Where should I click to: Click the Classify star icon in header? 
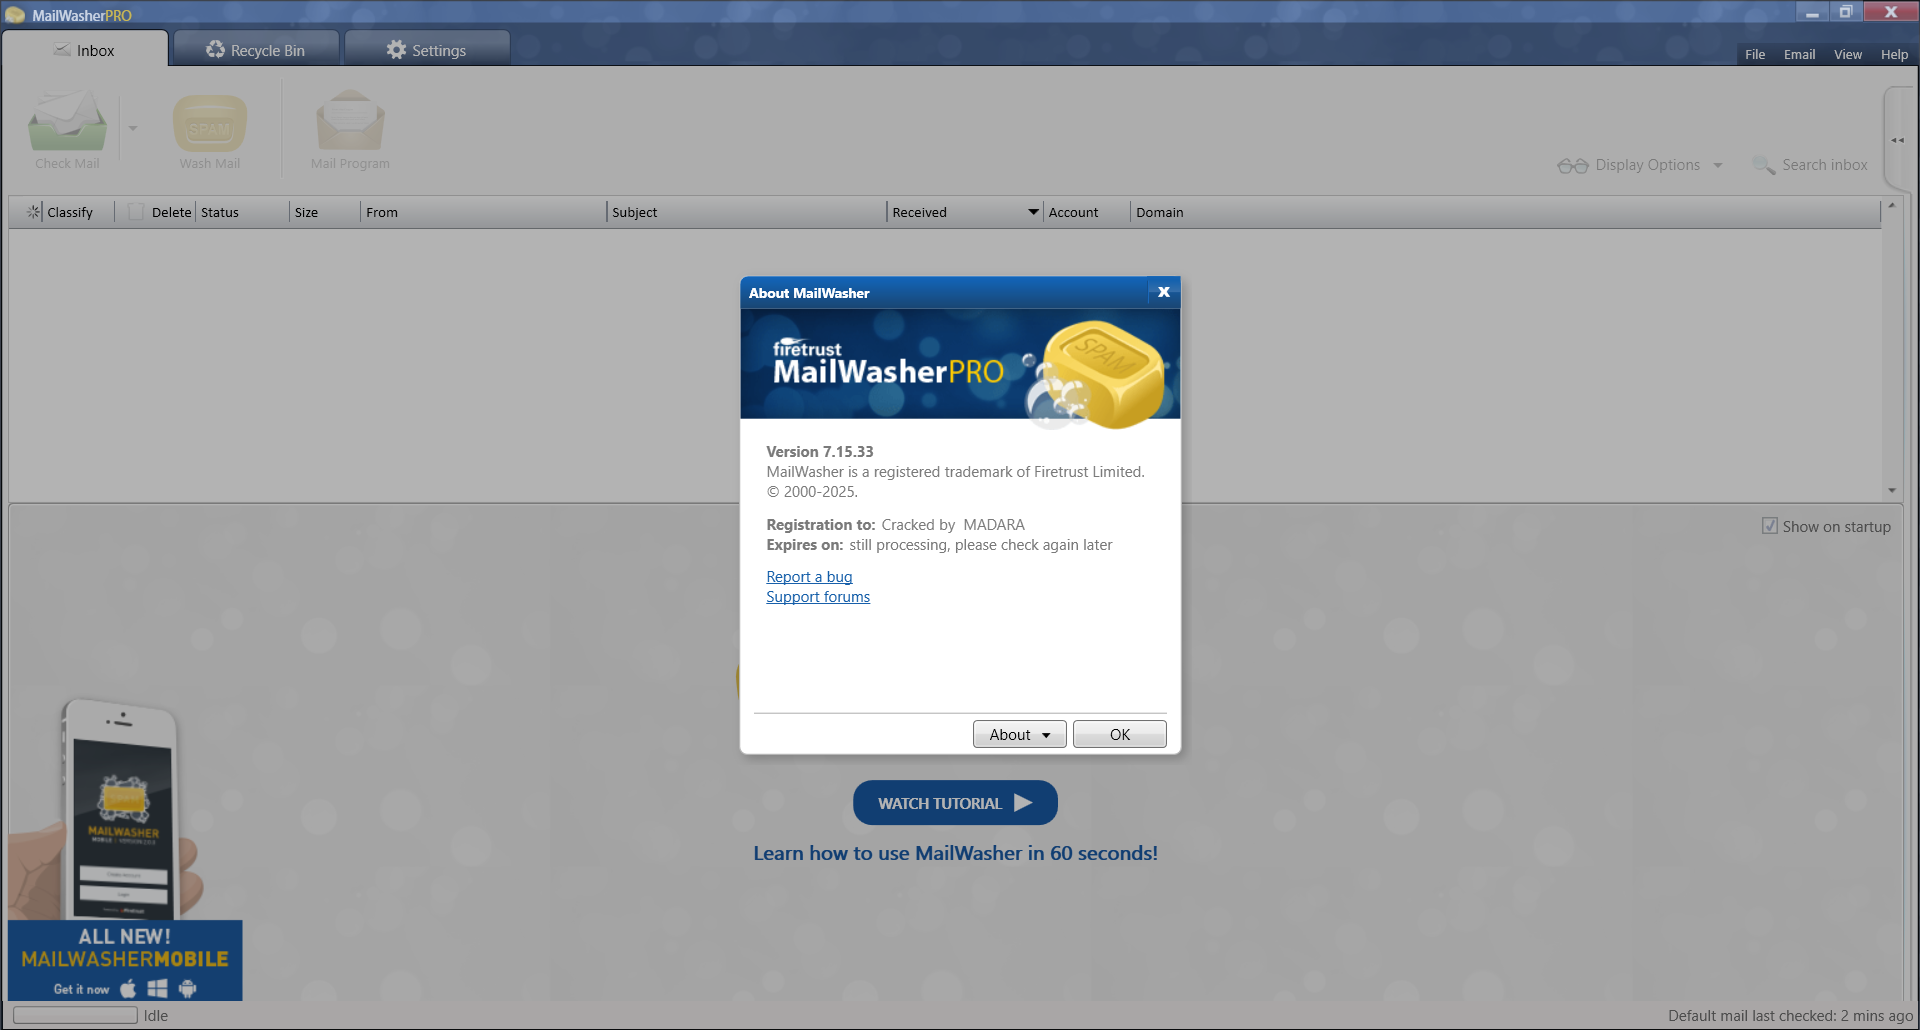click(x=34, y=212)
